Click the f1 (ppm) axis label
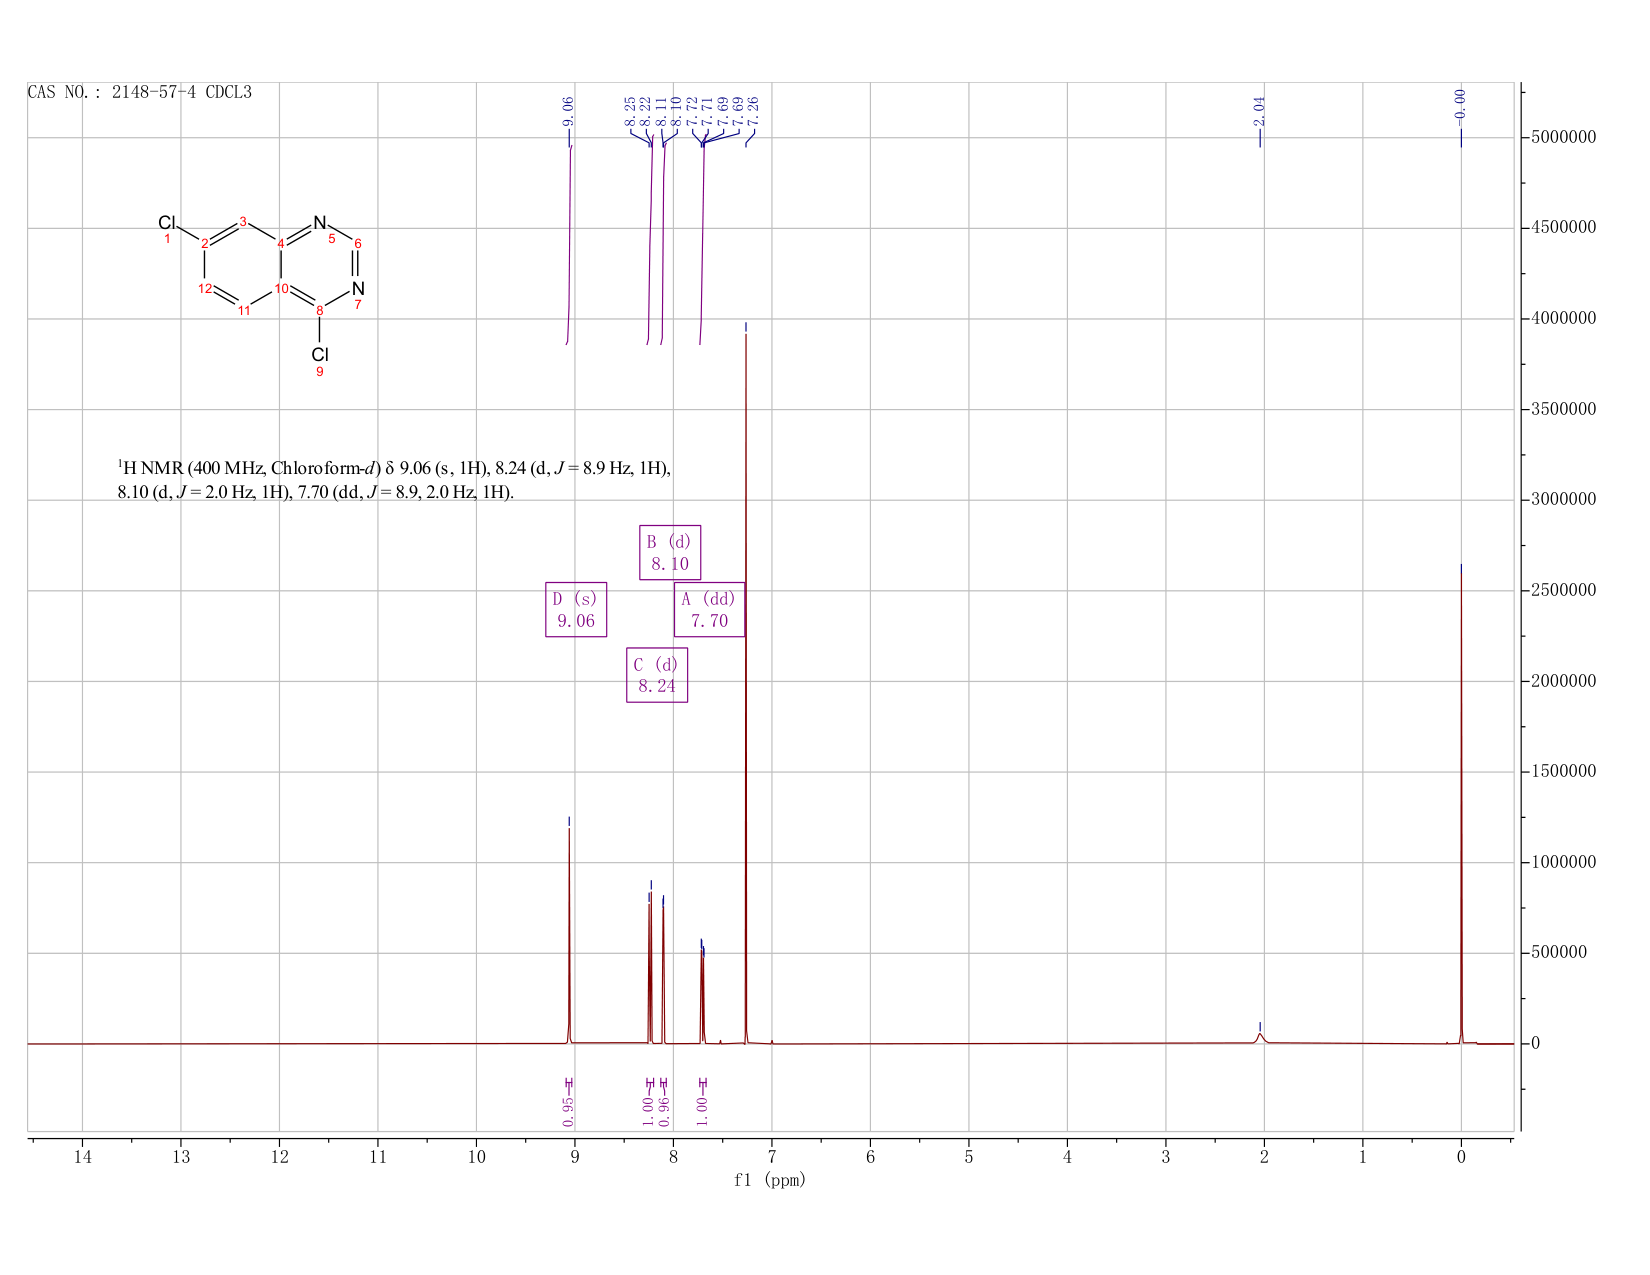Image resolution: width=1650 pixels, height=1275 pixels. [x=770, y=1180]
